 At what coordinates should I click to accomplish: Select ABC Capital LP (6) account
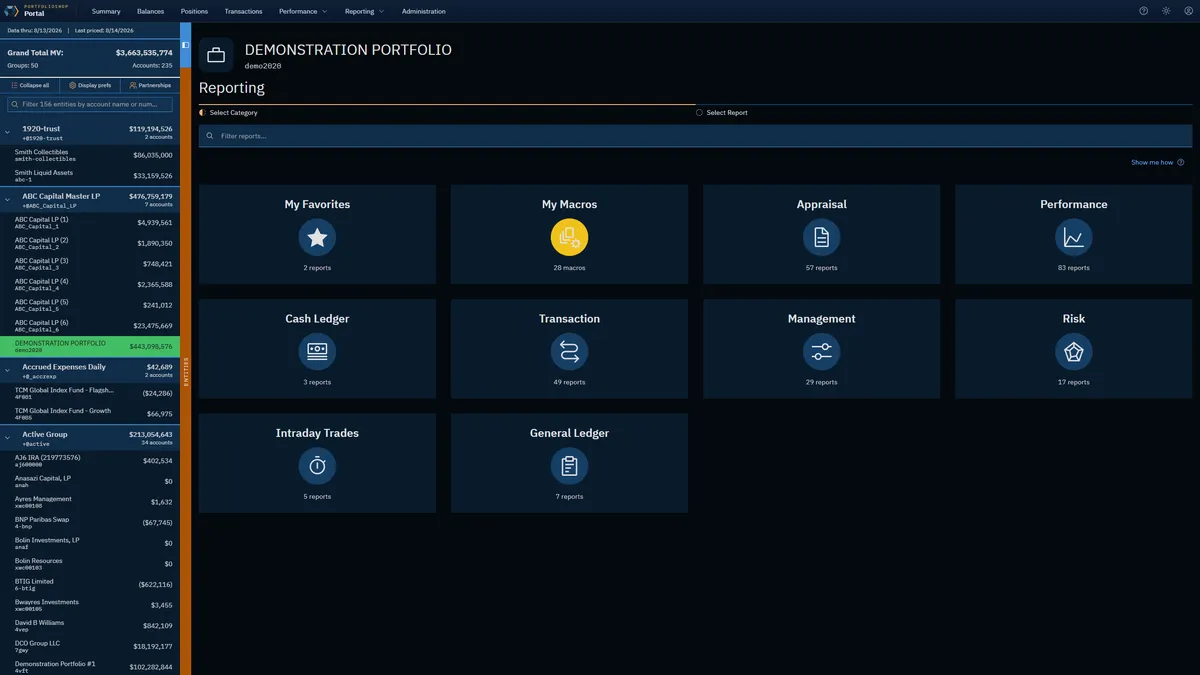coord(90,325)
